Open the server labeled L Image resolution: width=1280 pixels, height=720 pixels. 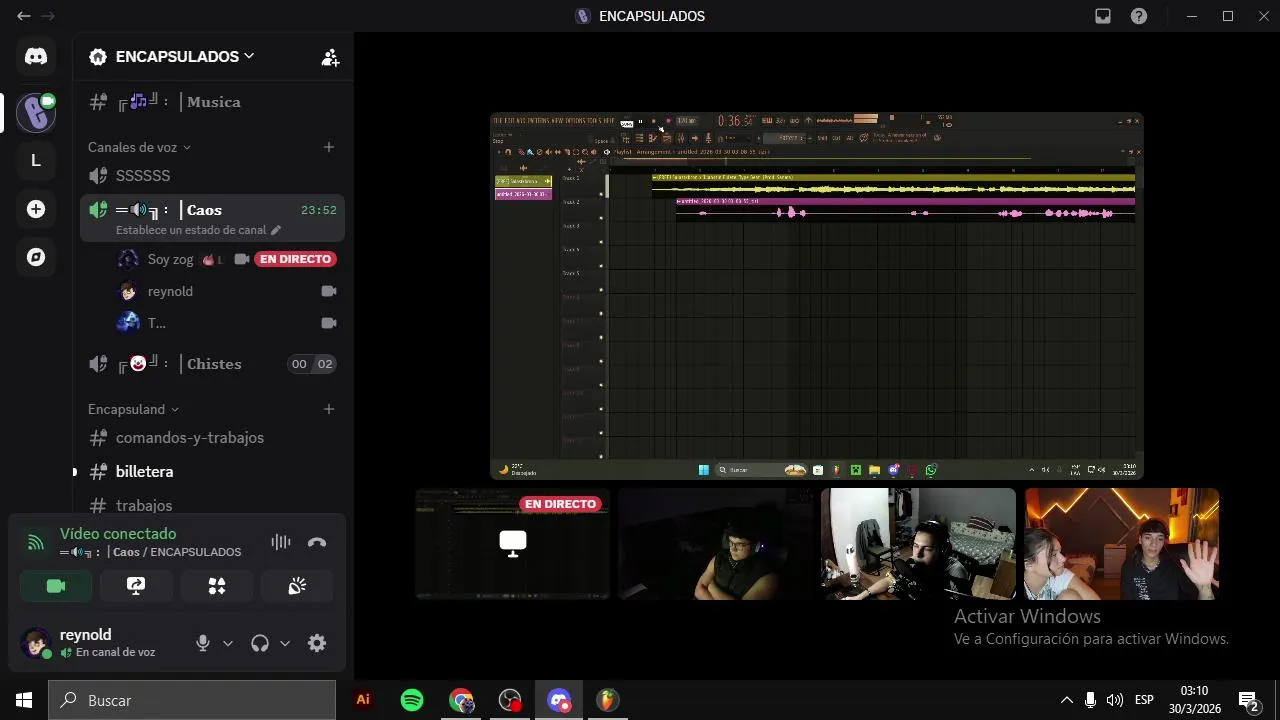point(36,160)
